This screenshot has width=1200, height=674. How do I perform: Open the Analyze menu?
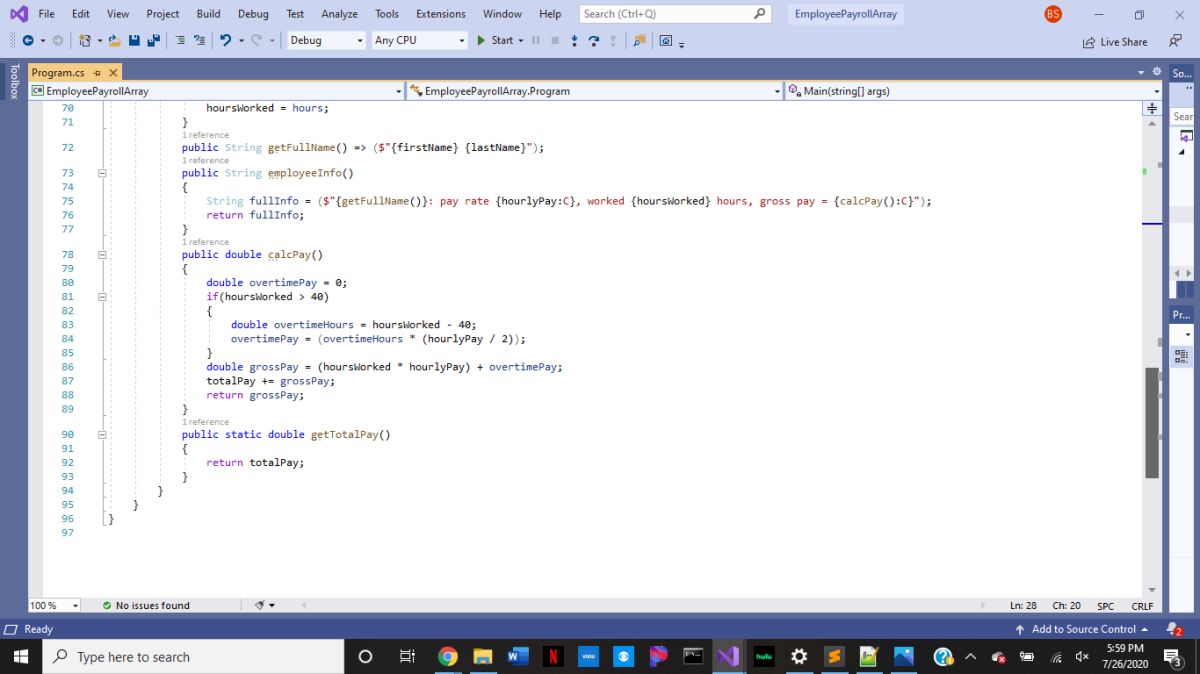[x=339, y=14]
